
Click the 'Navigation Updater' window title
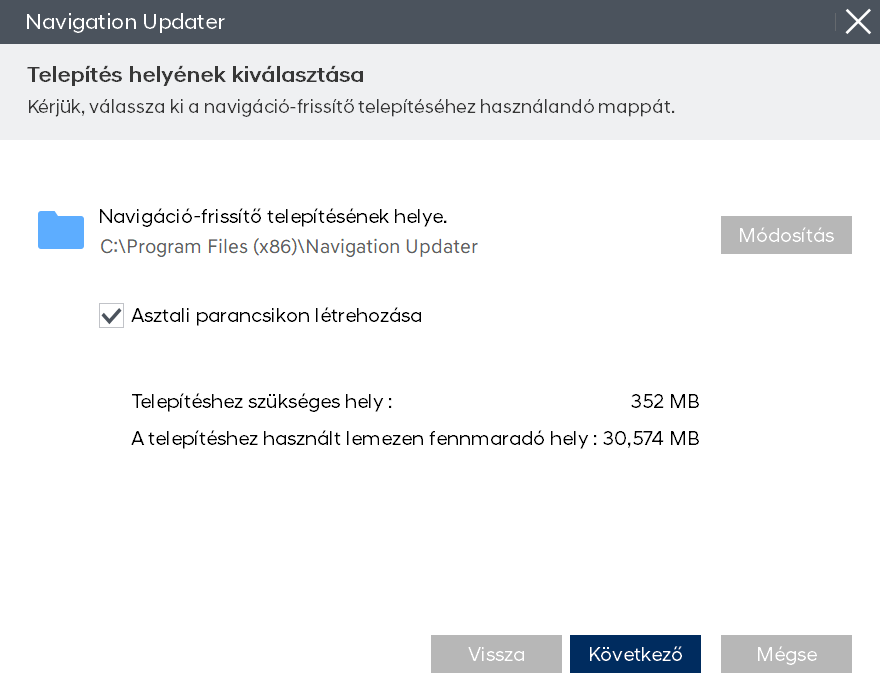tap(125, 21)
